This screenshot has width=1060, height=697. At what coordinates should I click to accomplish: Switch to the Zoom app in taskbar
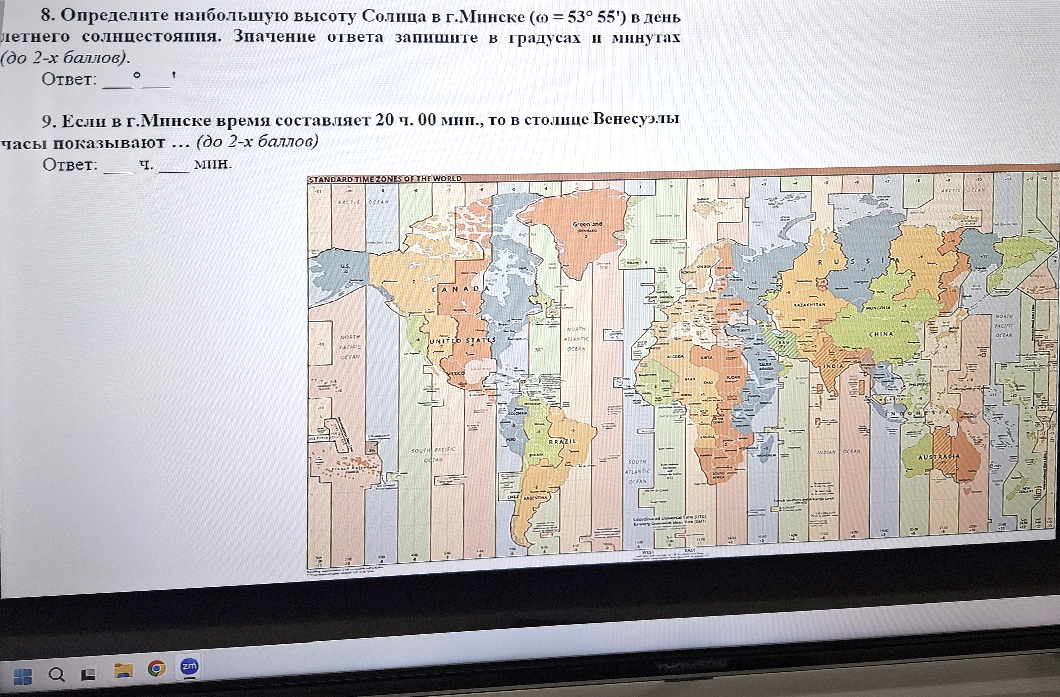188,666
